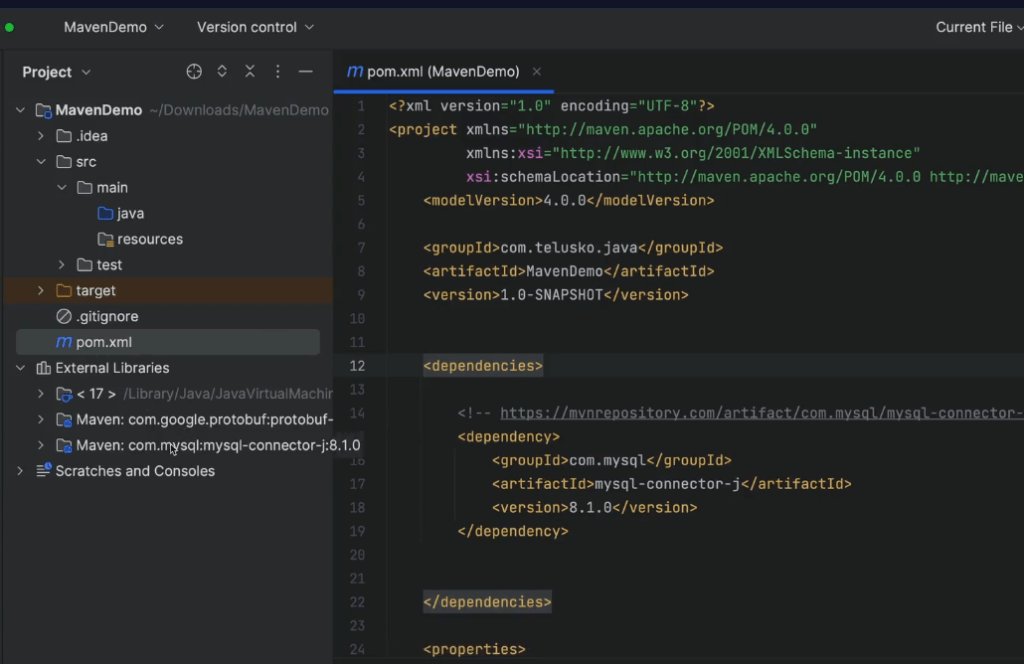Open the Project panel options three-dot menu
The height and width of the screenshot is (664, 1024).
coord(278,72)
